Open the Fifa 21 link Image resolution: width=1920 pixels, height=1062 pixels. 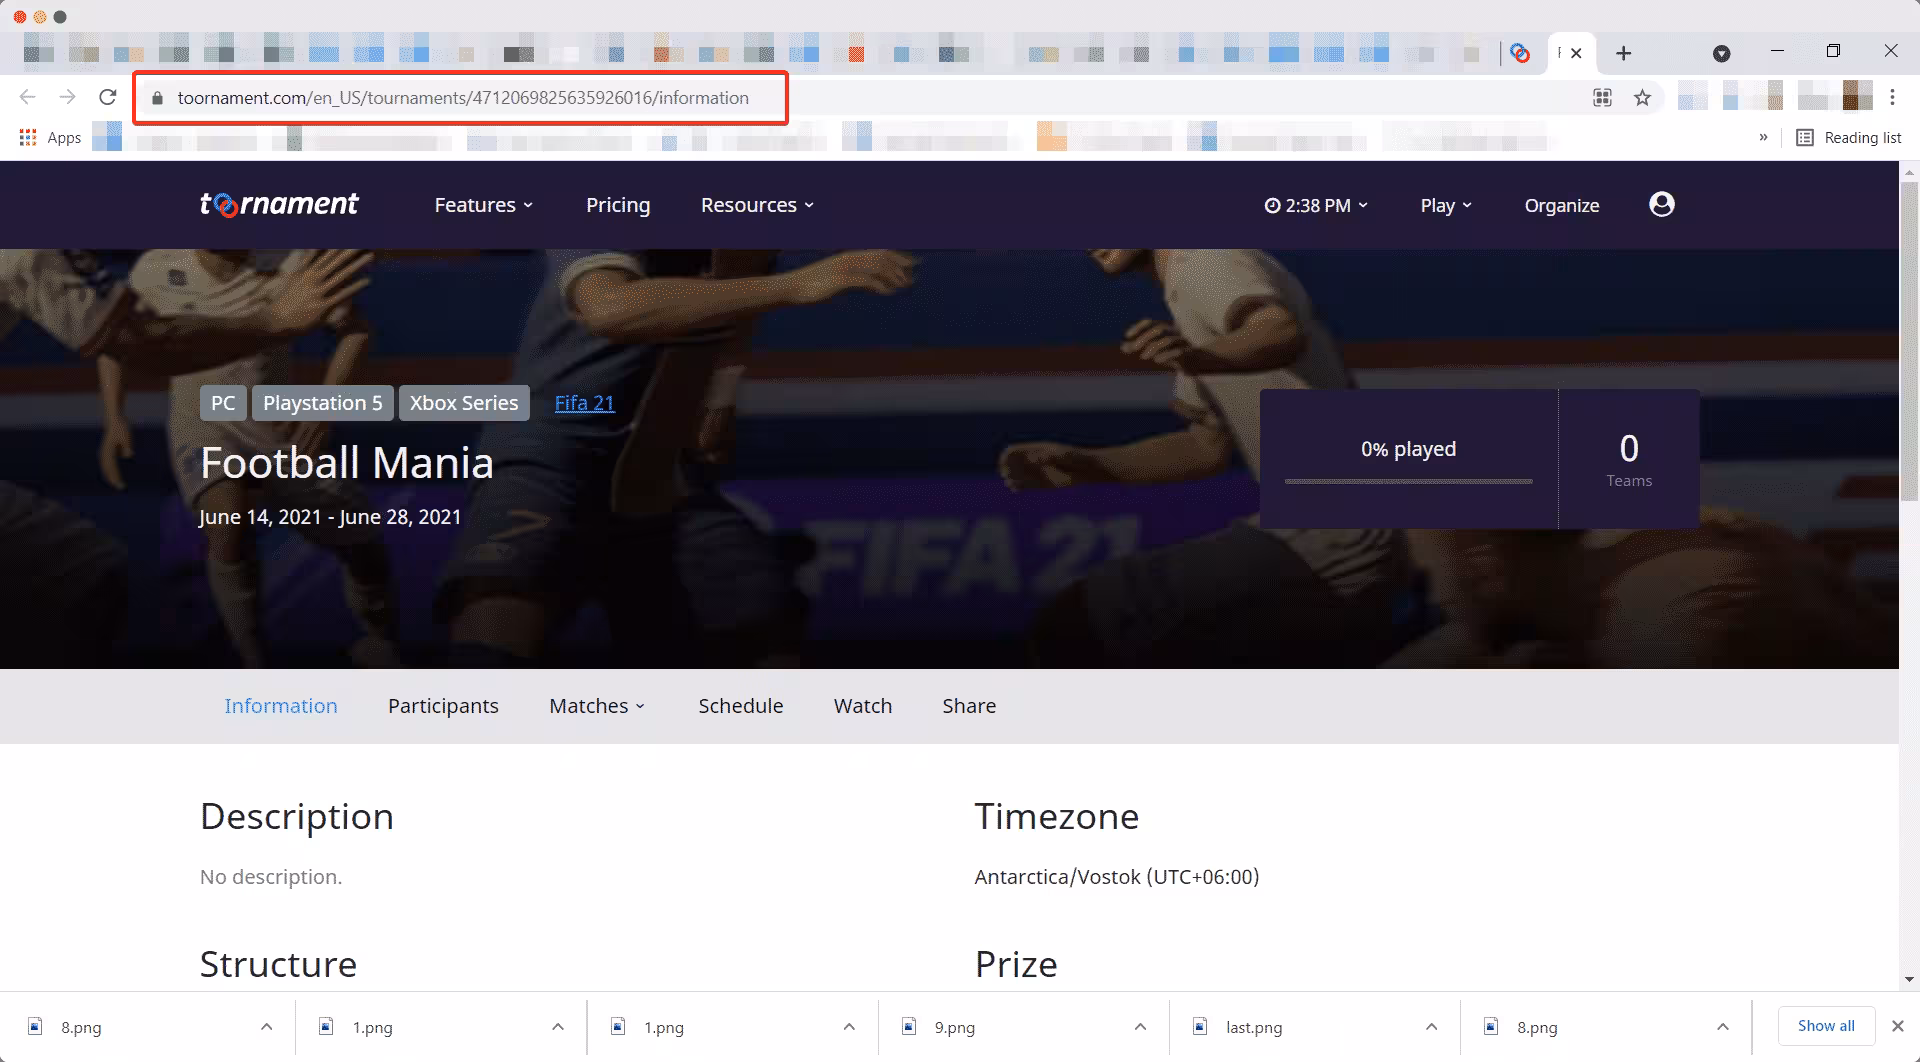coord(585,403)
